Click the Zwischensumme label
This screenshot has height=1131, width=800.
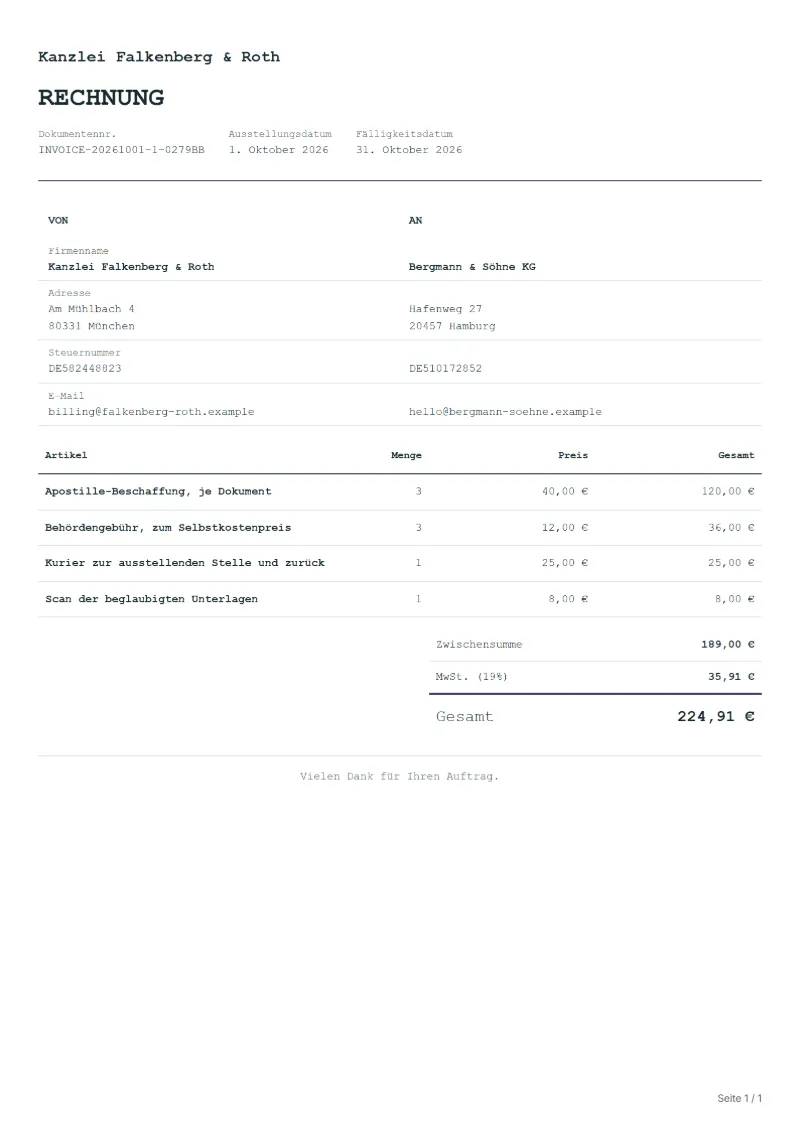[479, 645]
